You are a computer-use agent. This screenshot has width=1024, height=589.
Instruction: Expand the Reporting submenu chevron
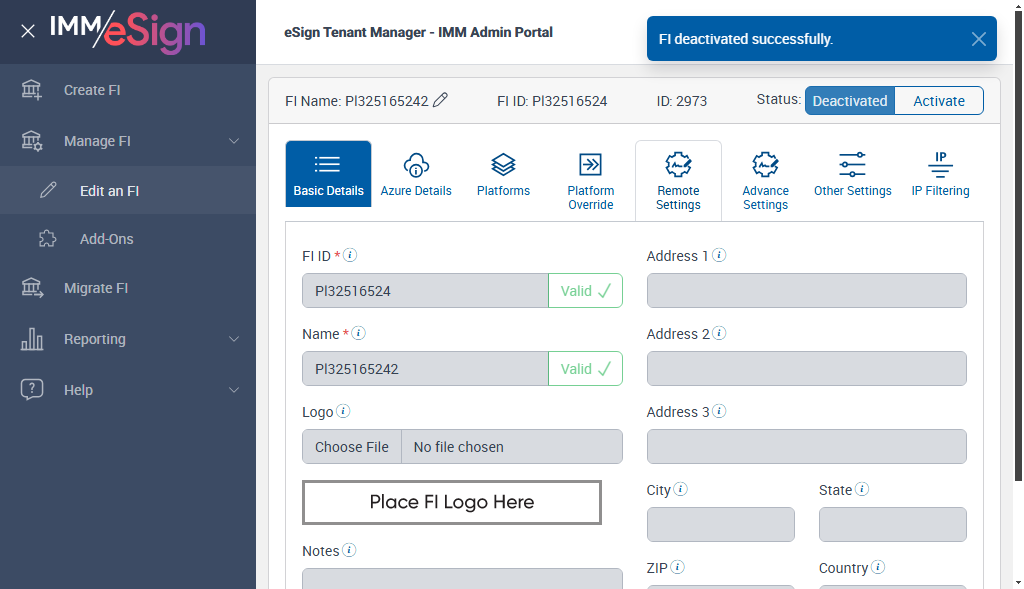pyautogui.click(x=234, y=339)
